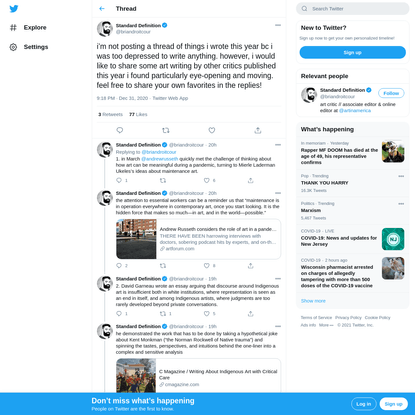This screenshot has width=415, height=415.
Task: Like the main tweet with heart icon
Action: click(212, 130)
